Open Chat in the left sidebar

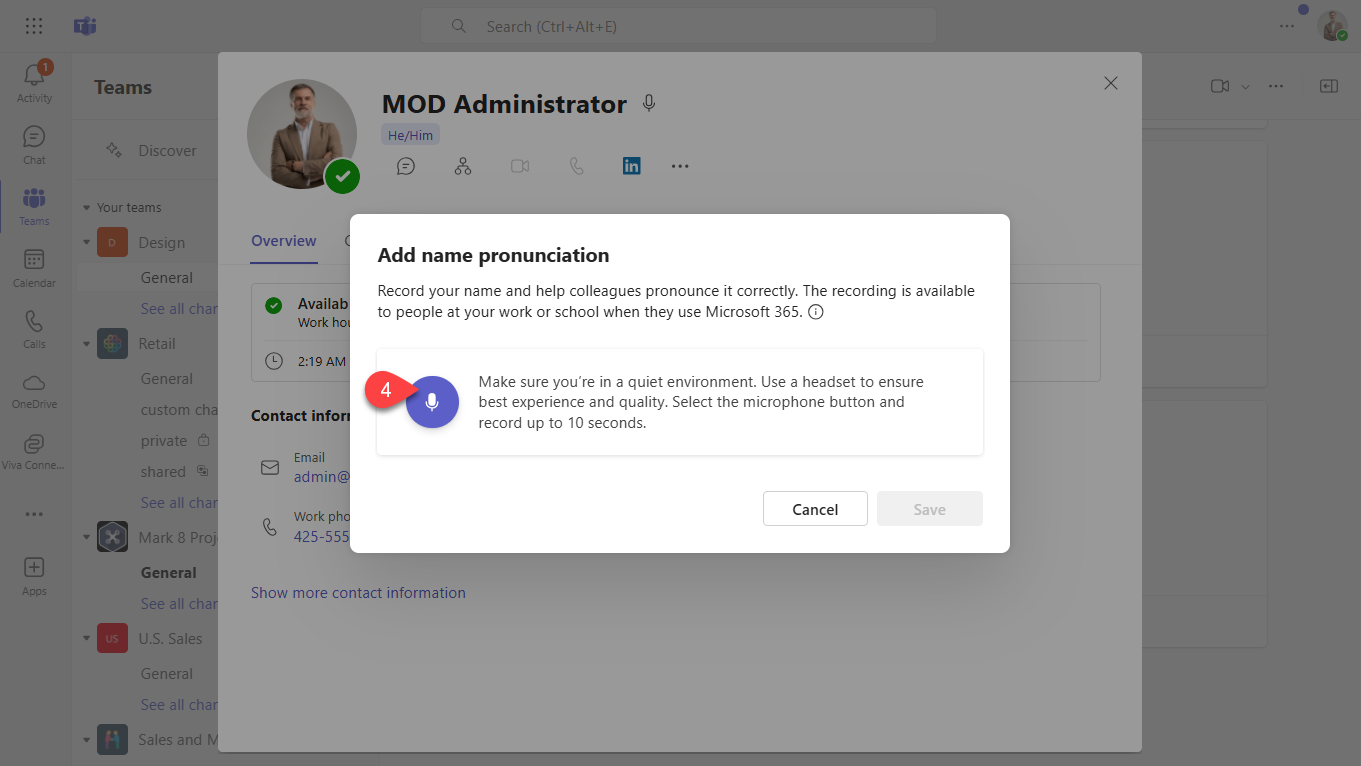(x=34, y=144)
